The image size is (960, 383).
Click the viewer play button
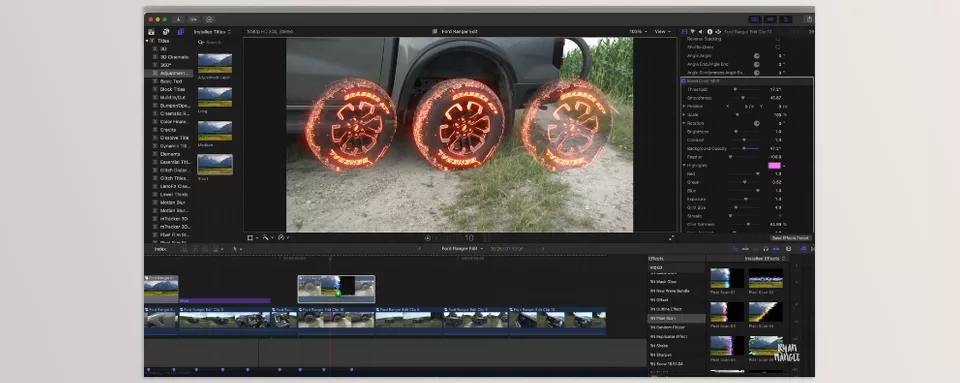427,238
